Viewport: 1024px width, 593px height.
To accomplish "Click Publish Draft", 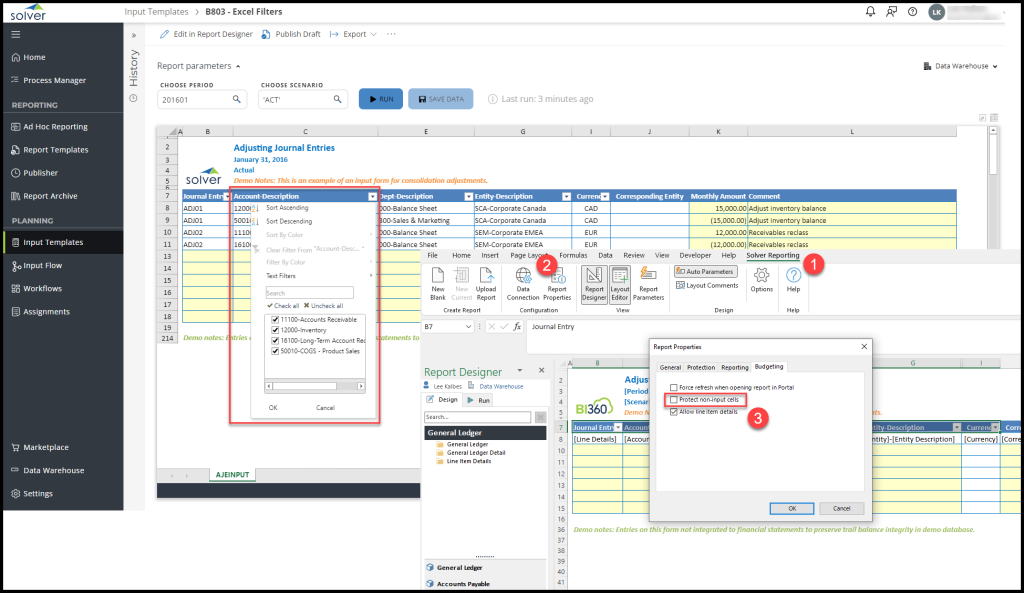I will [291, 34].
